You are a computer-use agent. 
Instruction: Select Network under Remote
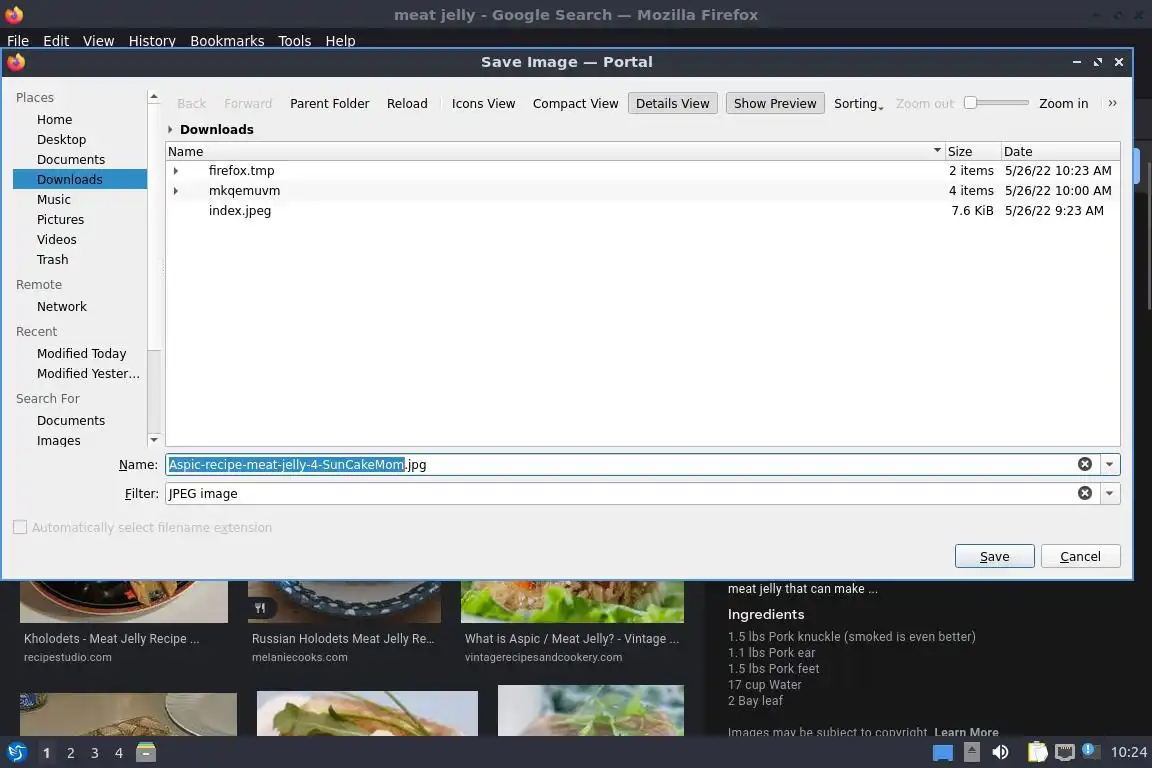(x=62, y=306)
